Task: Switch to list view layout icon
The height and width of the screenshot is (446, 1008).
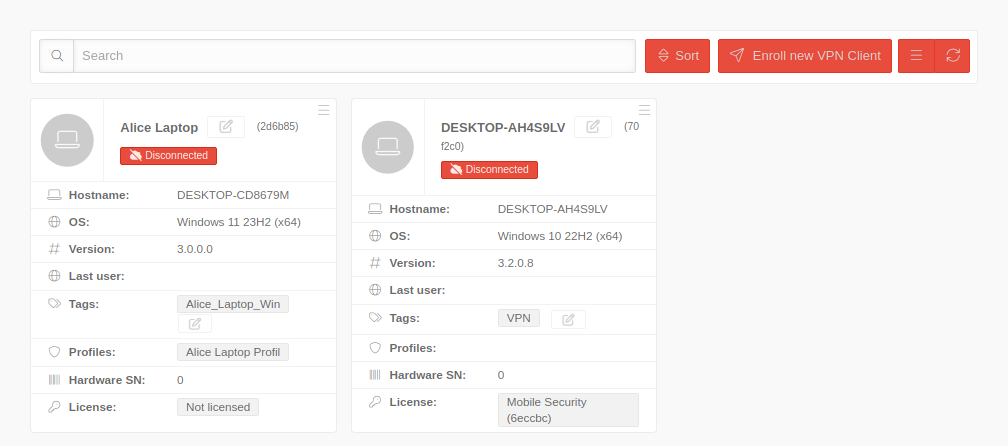Action: tap(916, 56)
